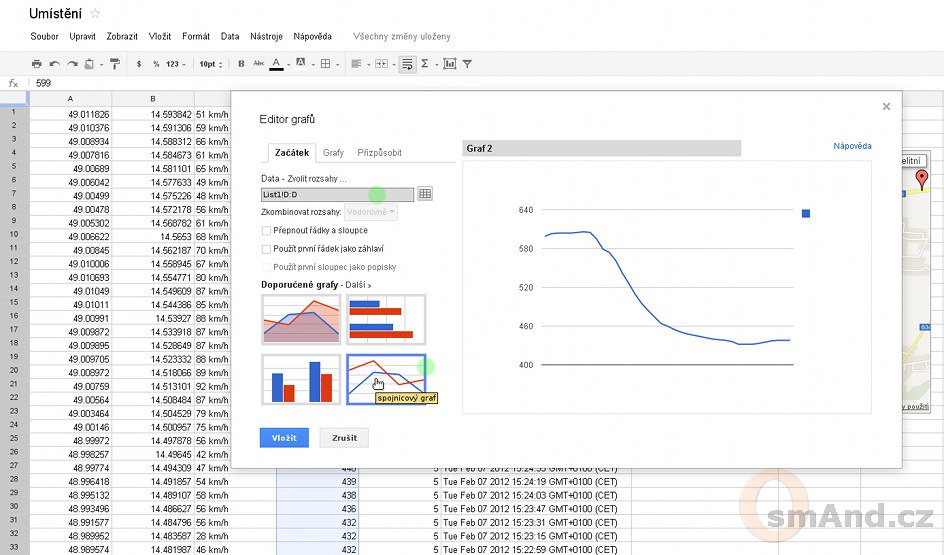This screenshot has height=555, width=944.
Task: Check Použít první sloupec jako popisky
Action: 266,267
